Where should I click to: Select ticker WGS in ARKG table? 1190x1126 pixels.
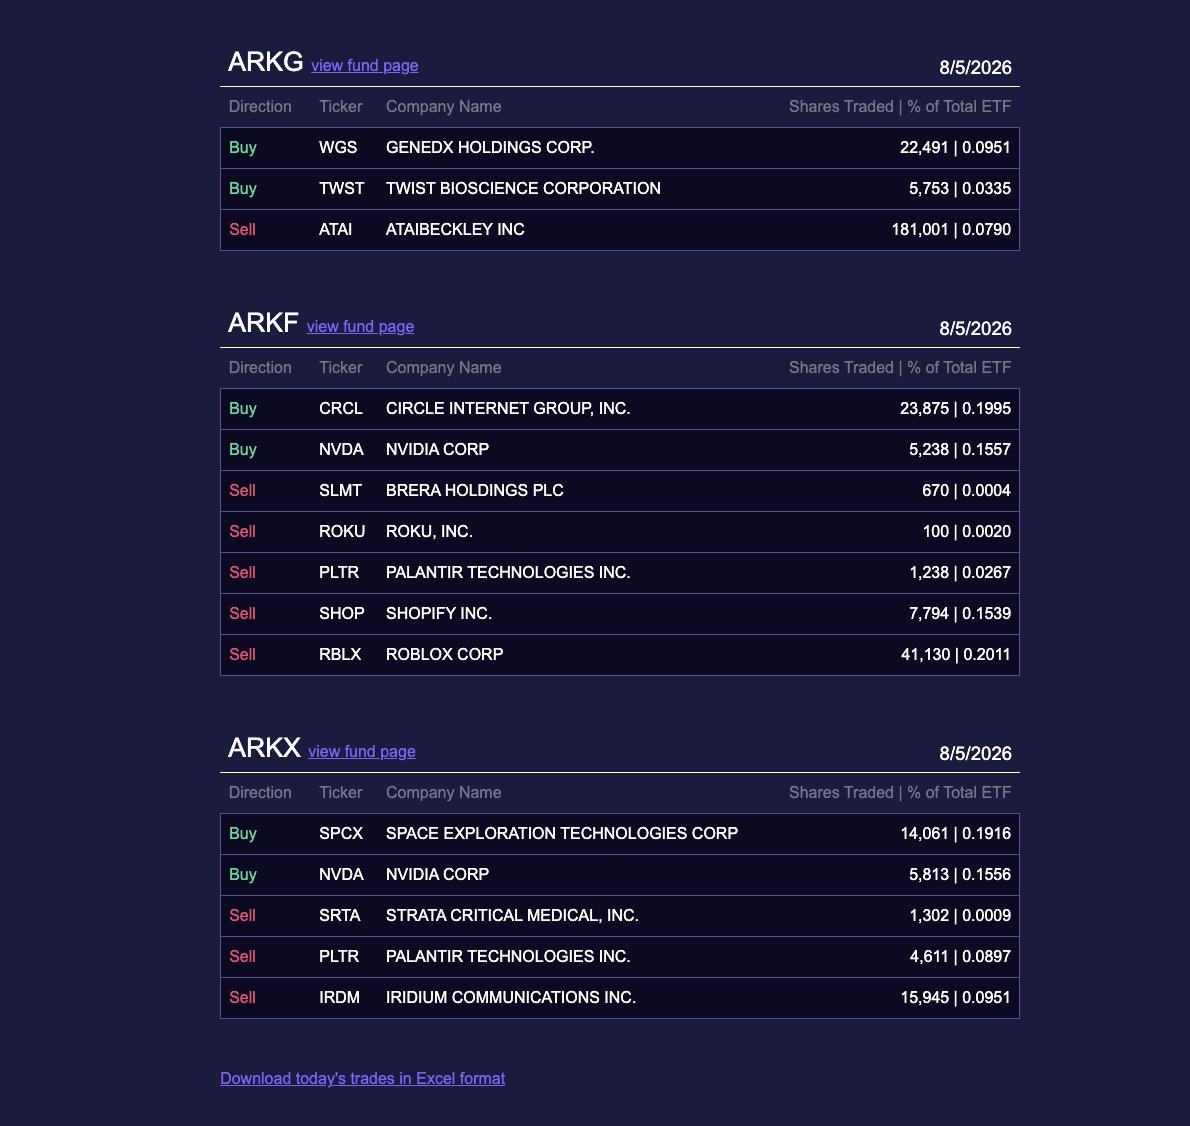pos(338,147)
